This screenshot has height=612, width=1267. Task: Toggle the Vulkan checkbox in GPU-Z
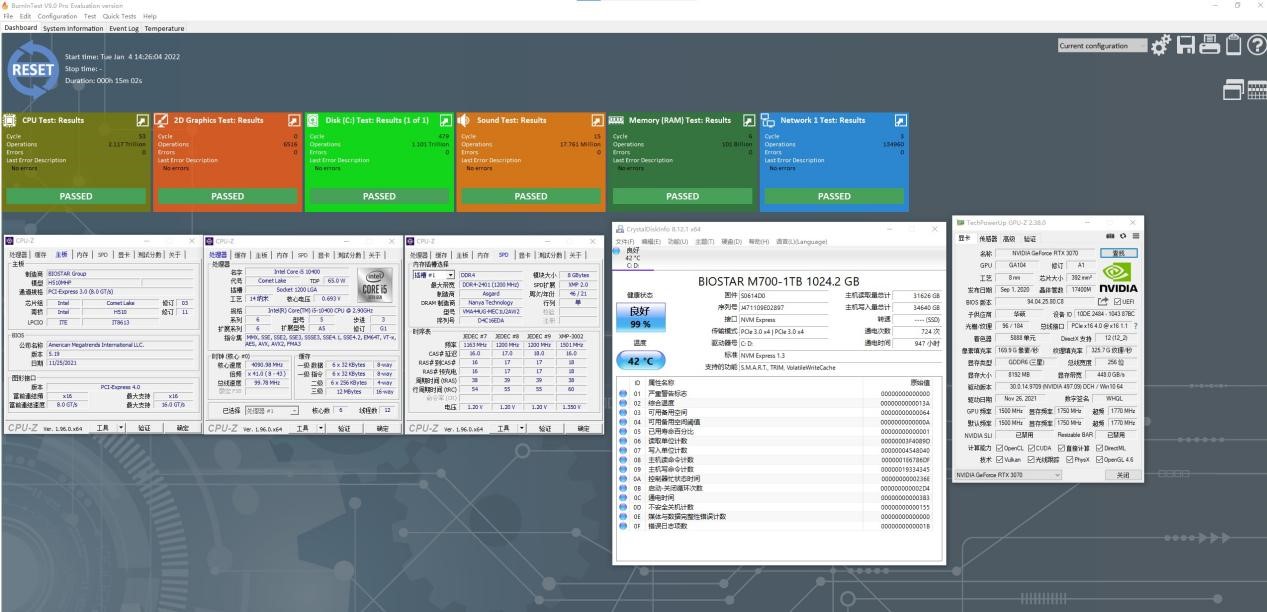1001,459
